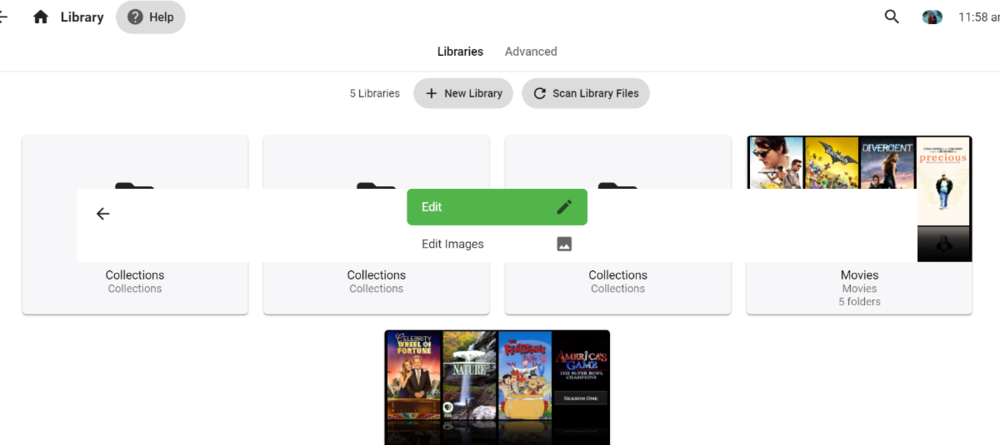Click the plus icon on New Library
This screenshot has width=1000, height=445.
(432, 93)
